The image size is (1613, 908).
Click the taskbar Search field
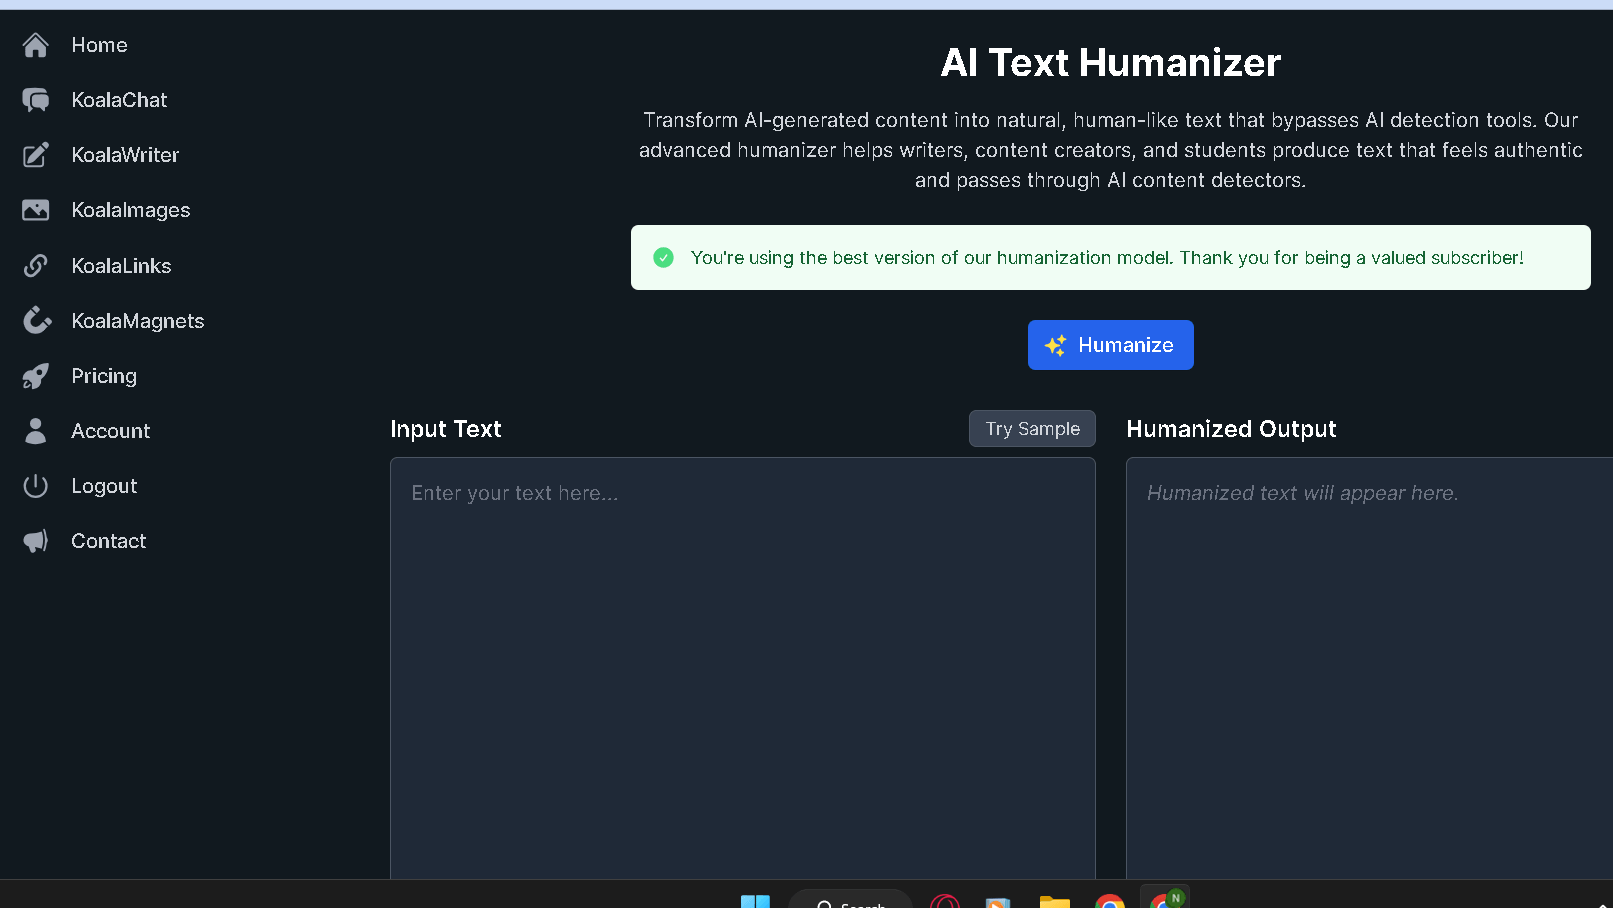[x=851, y=901]
